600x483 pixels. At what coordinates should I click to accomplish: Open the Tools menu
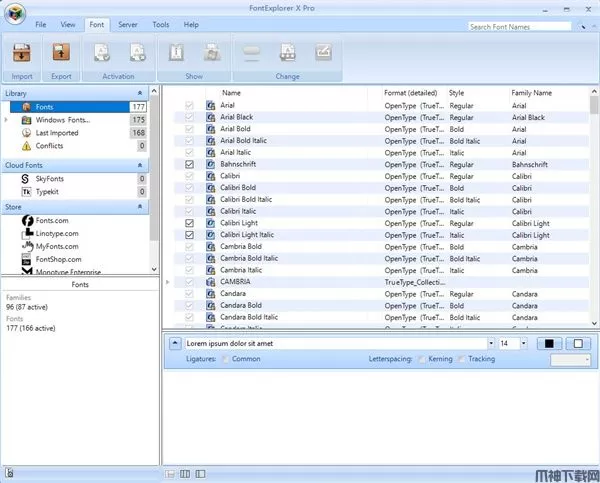(160, 24)
